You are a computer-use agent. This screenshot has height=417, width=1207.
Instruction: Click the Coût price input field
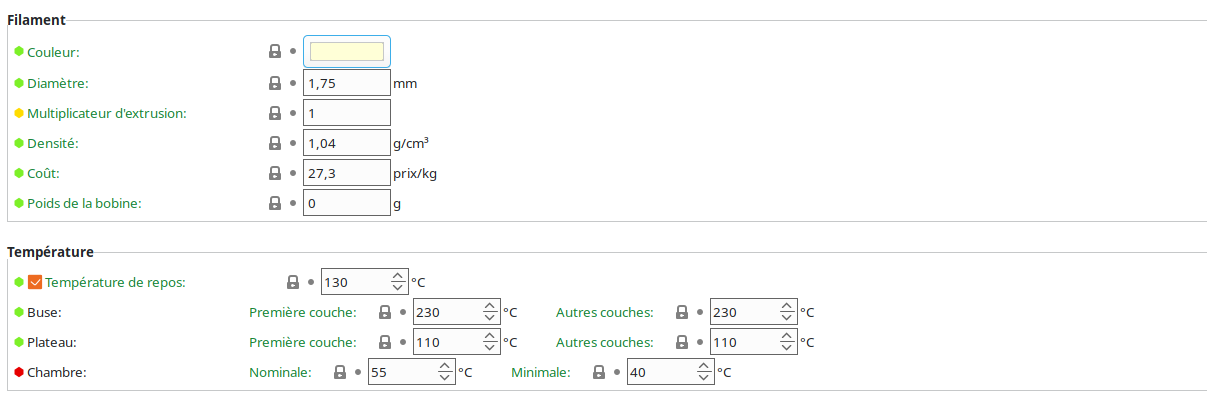pyautogui.click(x=346, y=173)
